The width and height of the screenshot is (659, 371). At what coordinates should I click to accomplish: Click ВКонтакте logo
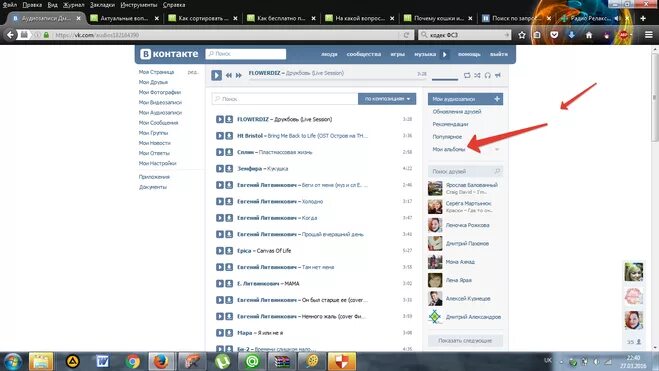tap(169, 54)
